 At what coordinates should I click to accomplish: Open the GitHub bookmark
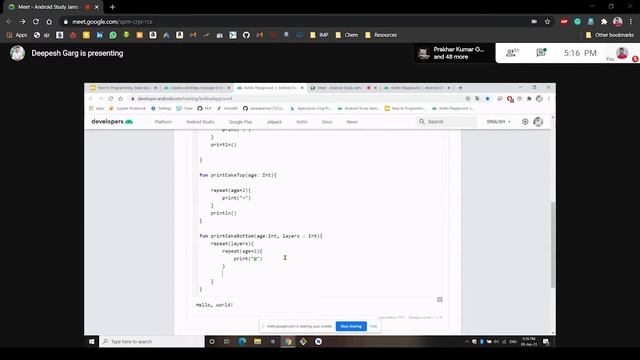pos(246,35)
